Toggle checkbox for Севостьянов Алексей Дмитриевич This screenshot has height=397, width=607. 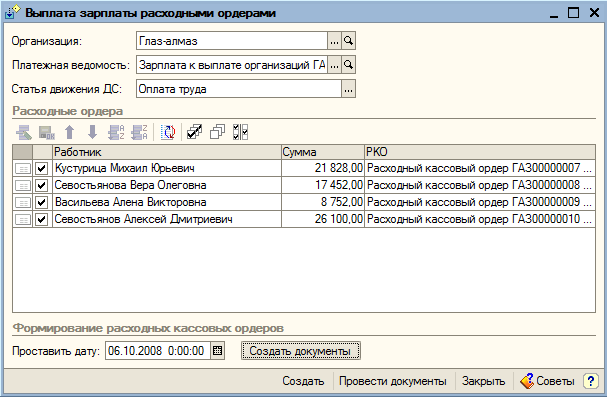(41, 219)
